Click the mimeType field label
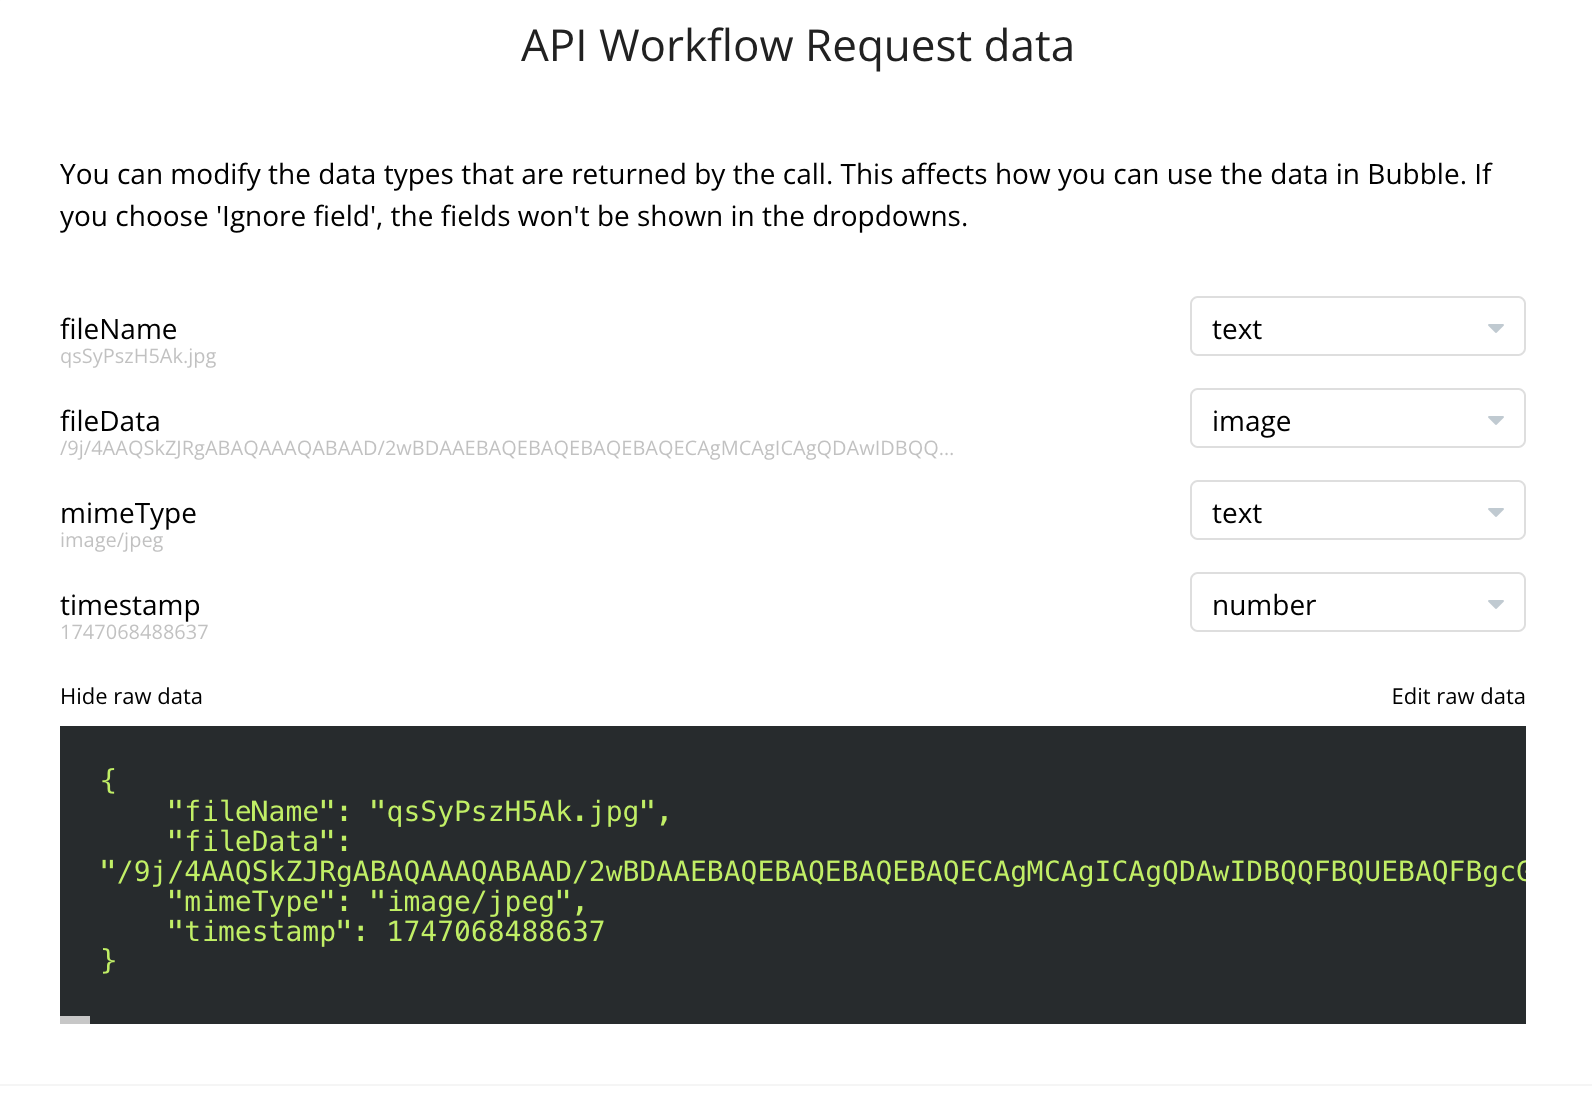The width and height of the screenshot is (1592, 1098). click(x=128, y=513)
